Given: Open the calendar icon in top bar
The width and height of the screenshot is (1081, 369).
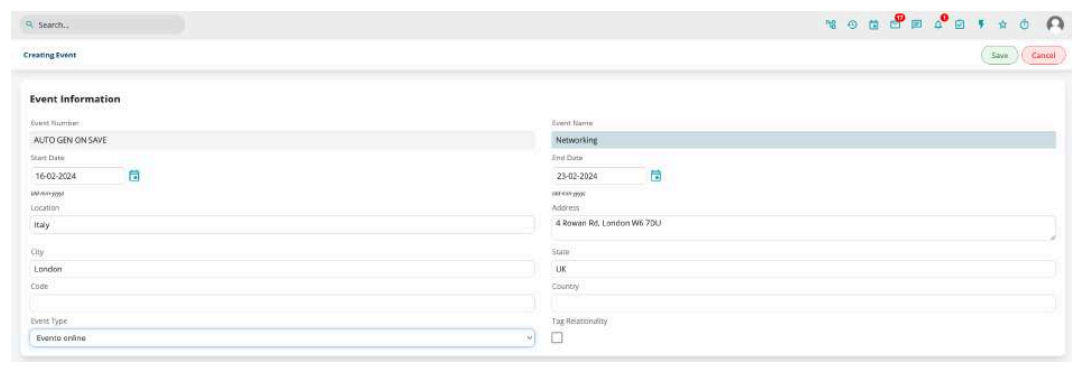Looking at the screenshot, I should pyautogui.click(x=873, y=25).
